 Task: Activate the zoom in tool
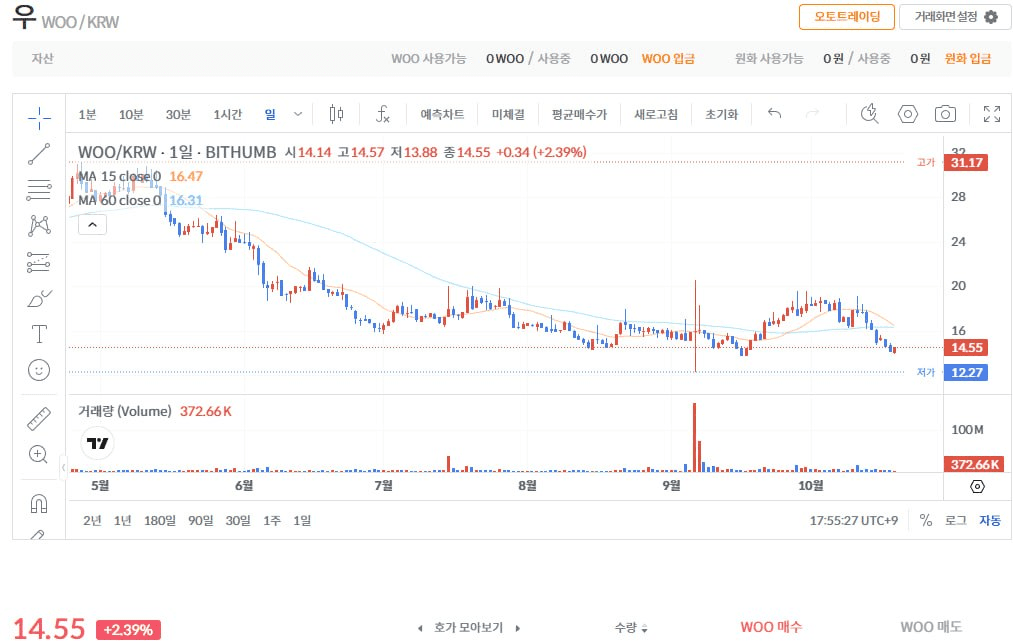[38, 454]
